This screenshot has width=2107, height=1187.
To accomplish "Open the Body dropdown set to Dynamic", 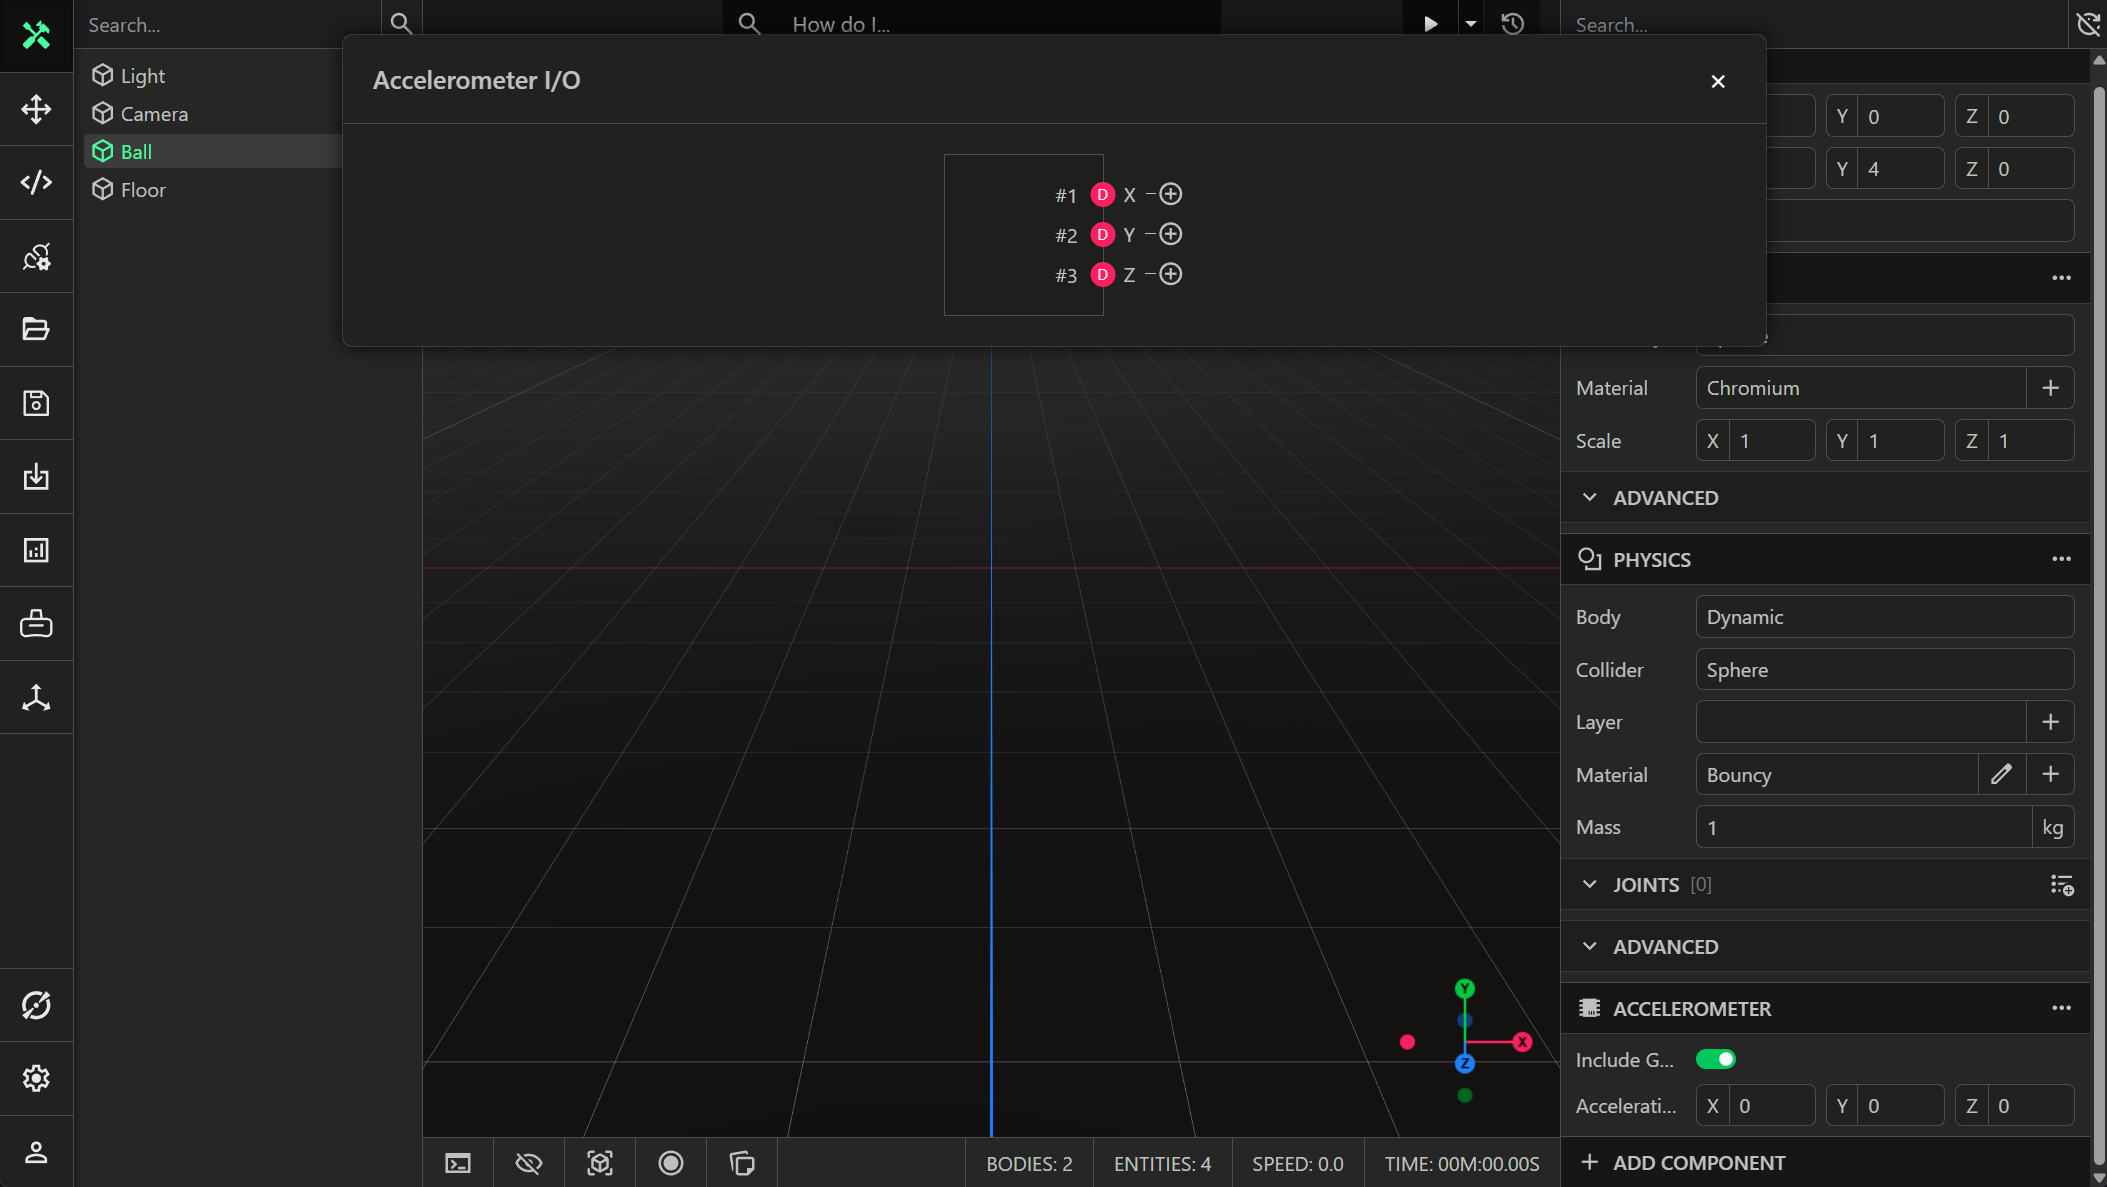I will point(1883,617).
